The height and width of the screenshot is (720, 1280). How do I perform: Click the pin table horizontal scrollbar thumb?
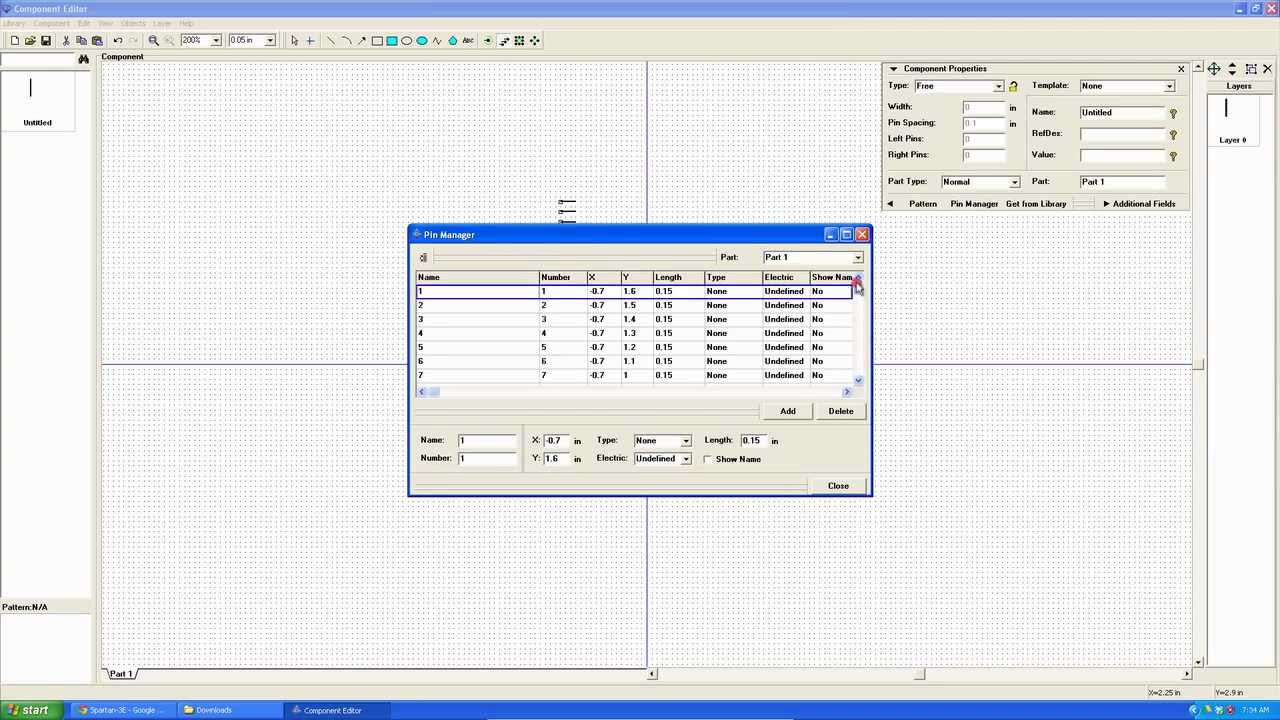(434, 392)
